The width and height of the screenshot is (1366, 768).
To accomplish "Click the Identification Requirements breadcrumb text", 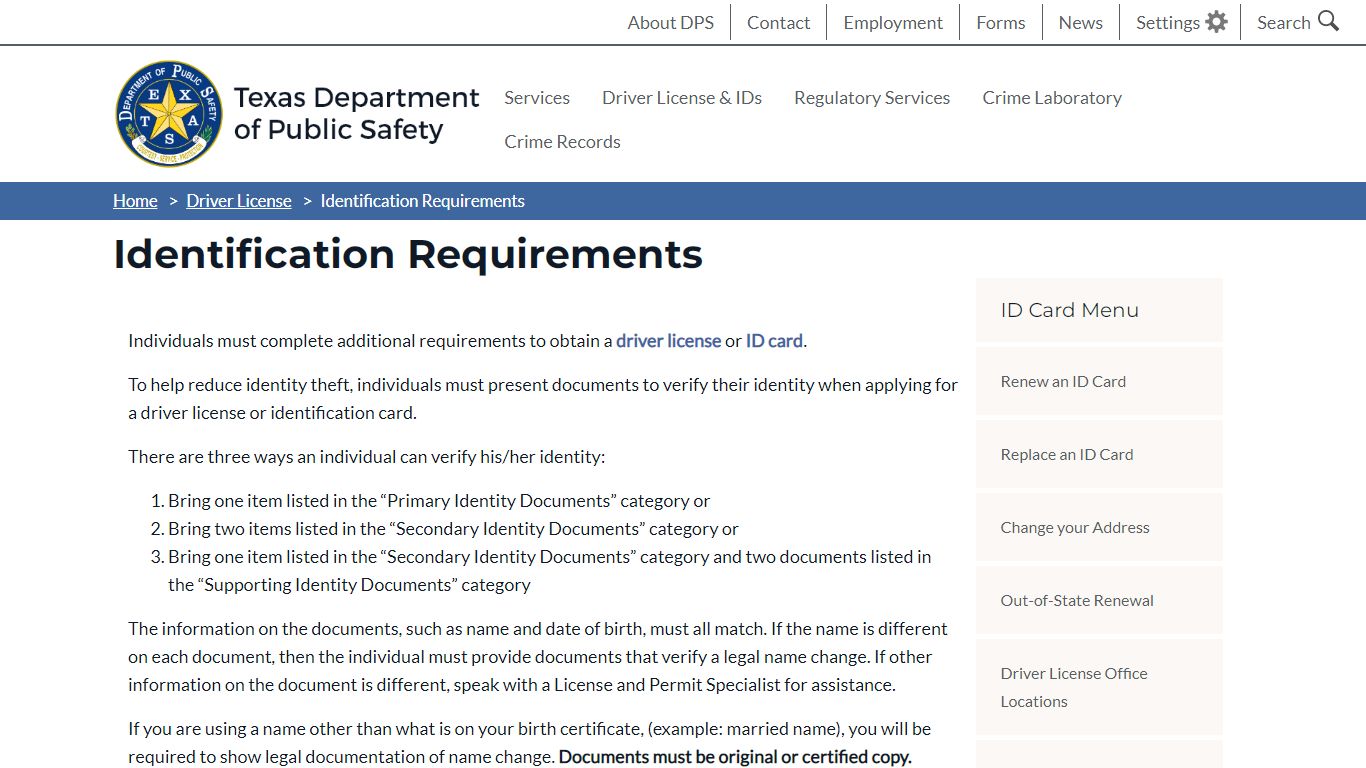I will pos(422,201).
